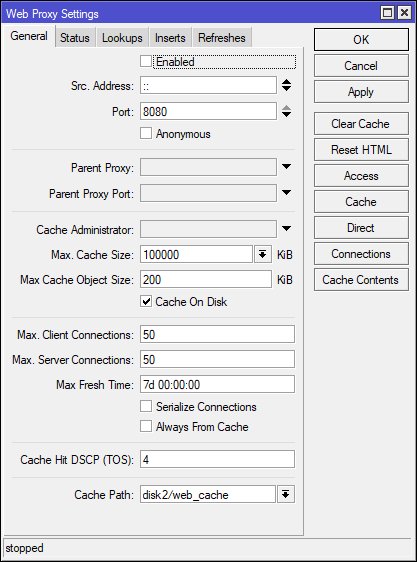Click the disabled Parent Proxy field
Image resolution: width=417 pixels, height=562 pixels.
click(208, 167)
